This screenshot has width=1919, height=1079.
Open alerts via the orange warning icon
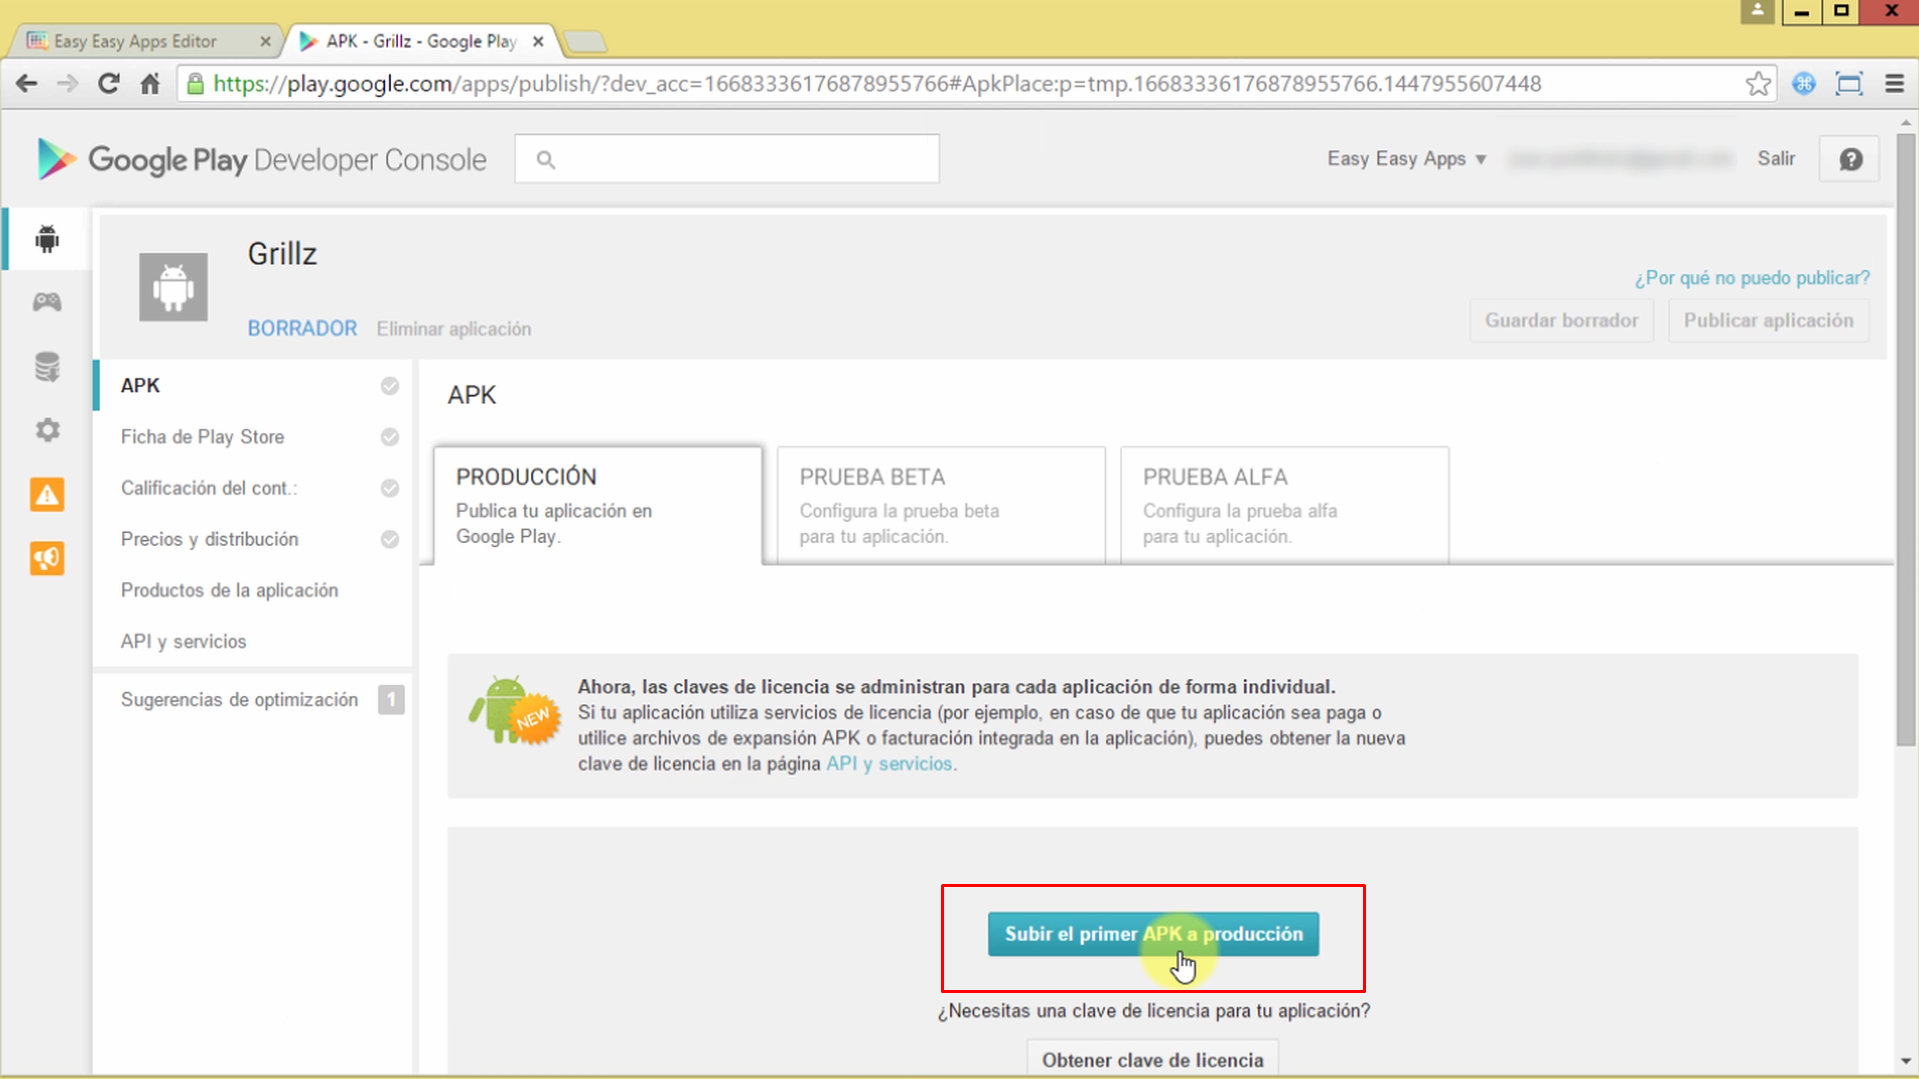[47, 494]
